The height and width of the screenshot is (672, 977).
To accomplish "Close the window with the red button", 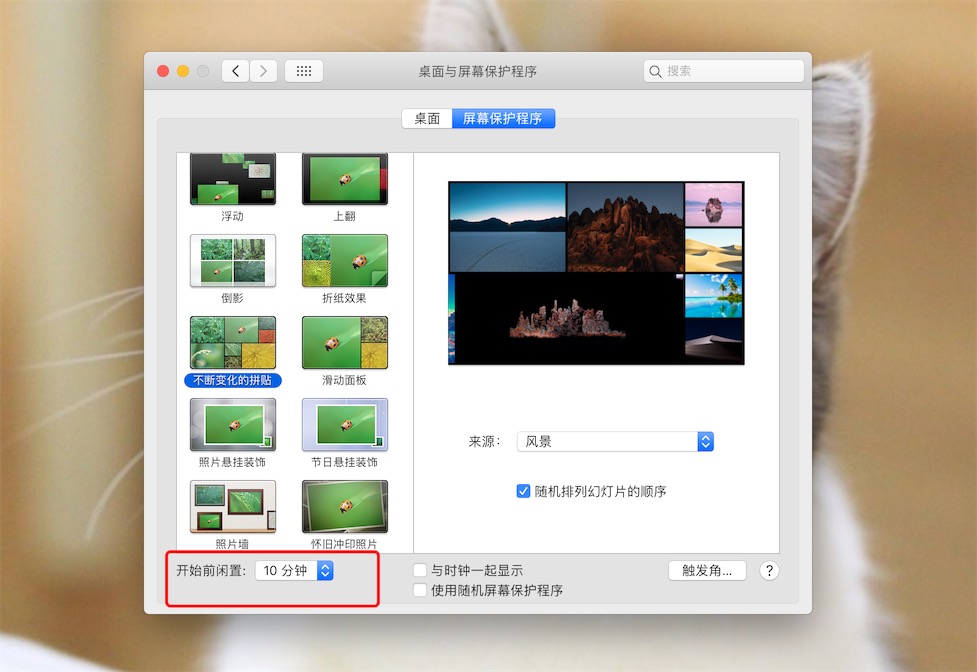I will click(x=163, y=71).
